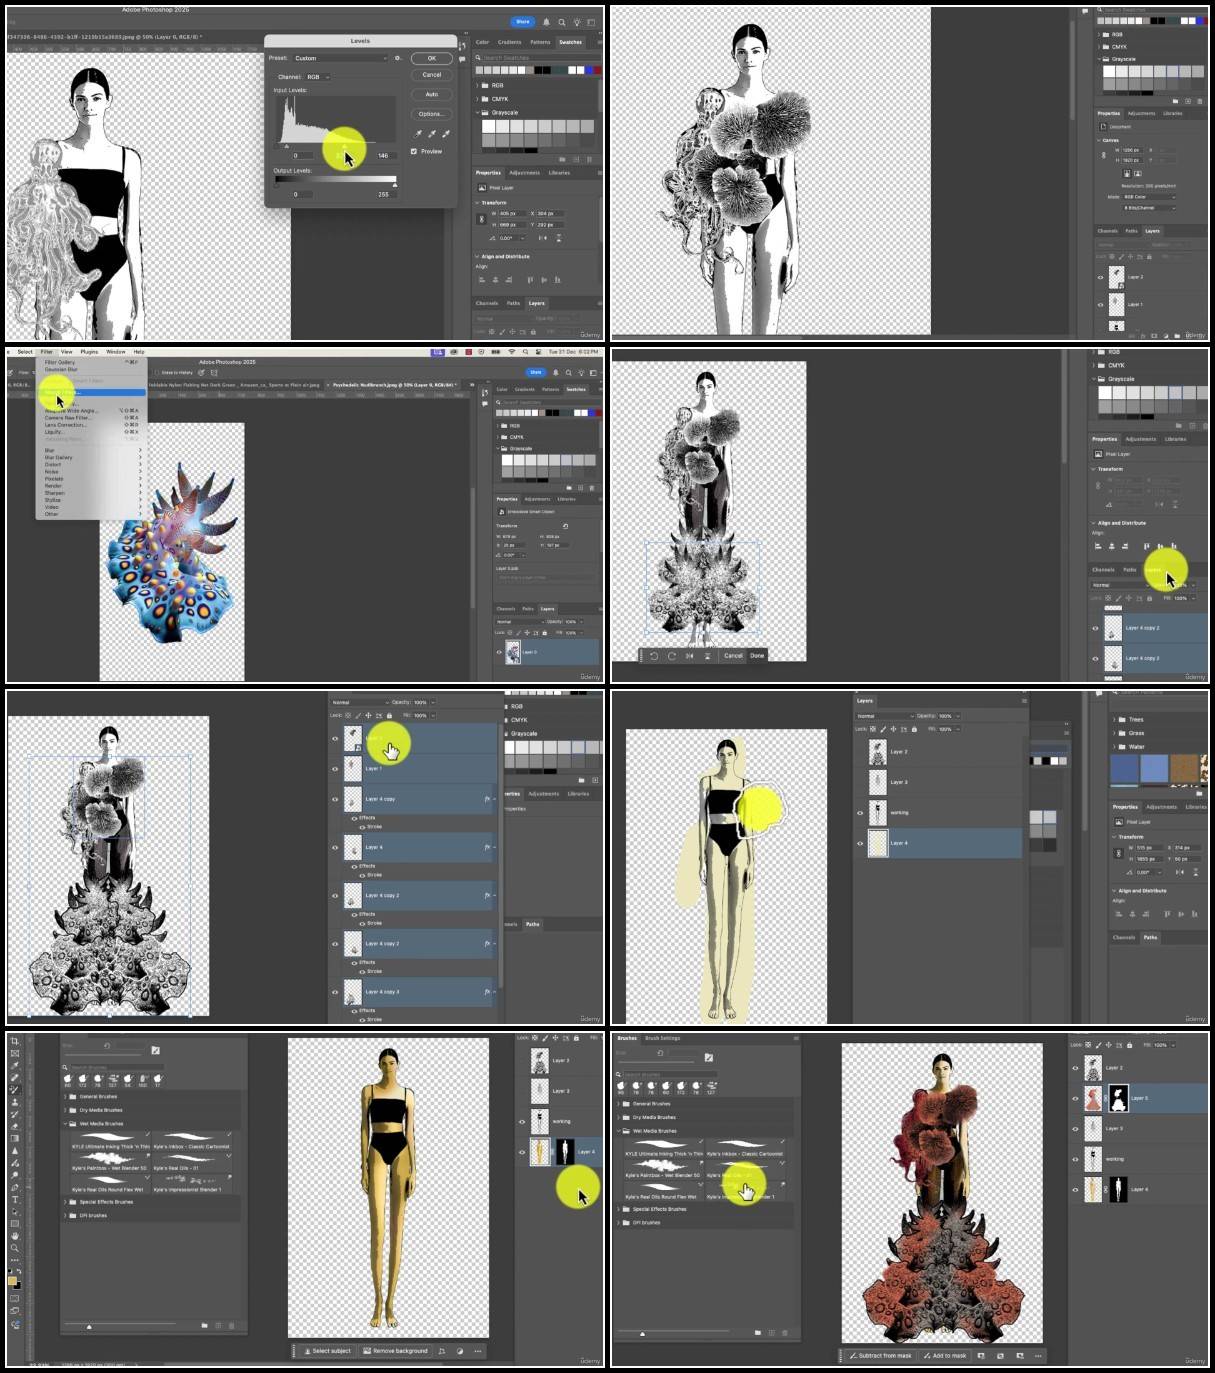Viewport: 1215px width, 1373px height.
Task: Open the Blur submenu in the Filter menu
Action: [92, 450]
